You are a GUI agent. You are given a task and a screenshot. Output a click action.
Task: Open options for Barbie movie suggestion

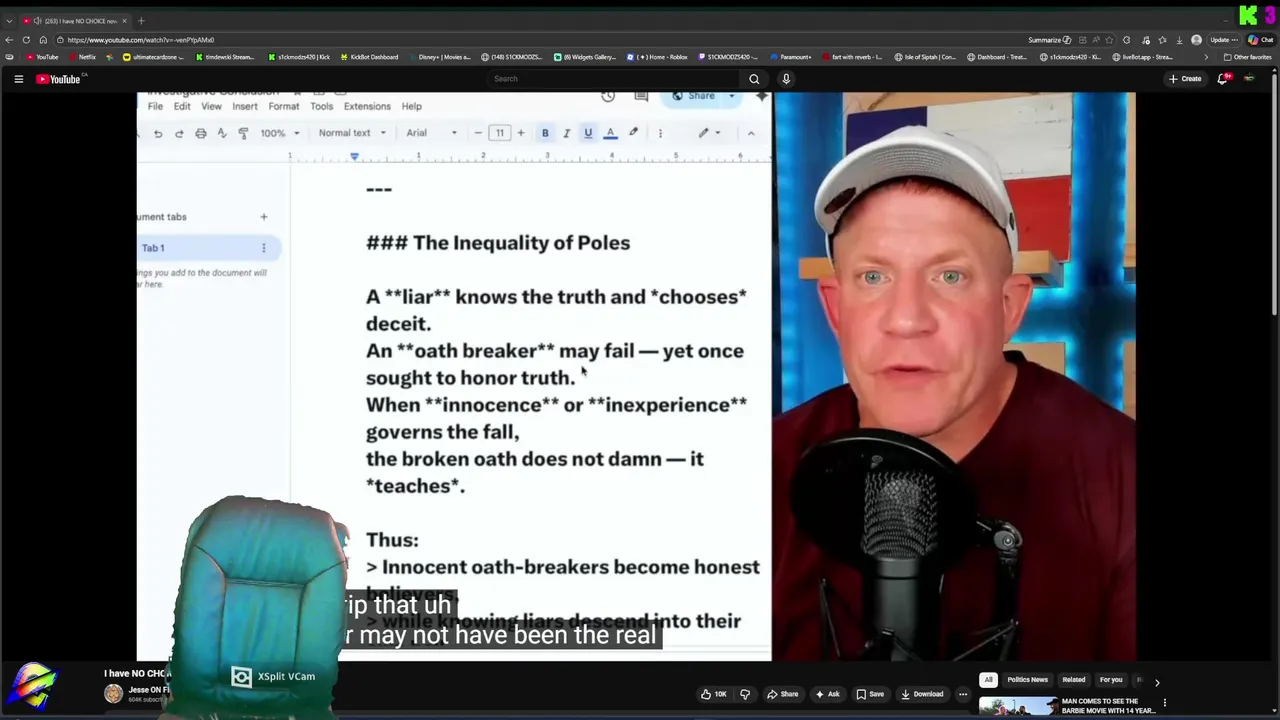click(1164, 703)
